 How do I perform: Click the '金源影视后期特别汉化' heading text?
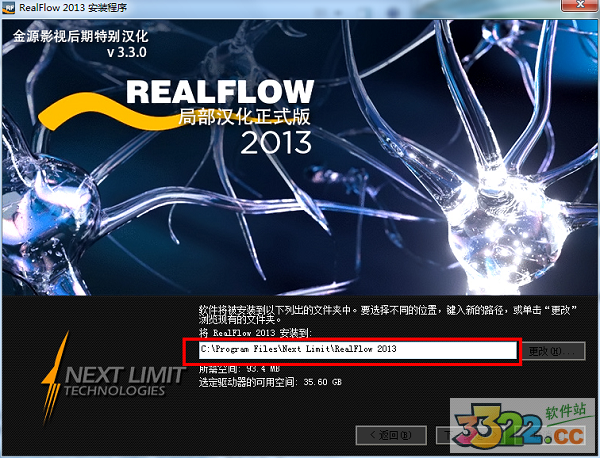(80, 36)
